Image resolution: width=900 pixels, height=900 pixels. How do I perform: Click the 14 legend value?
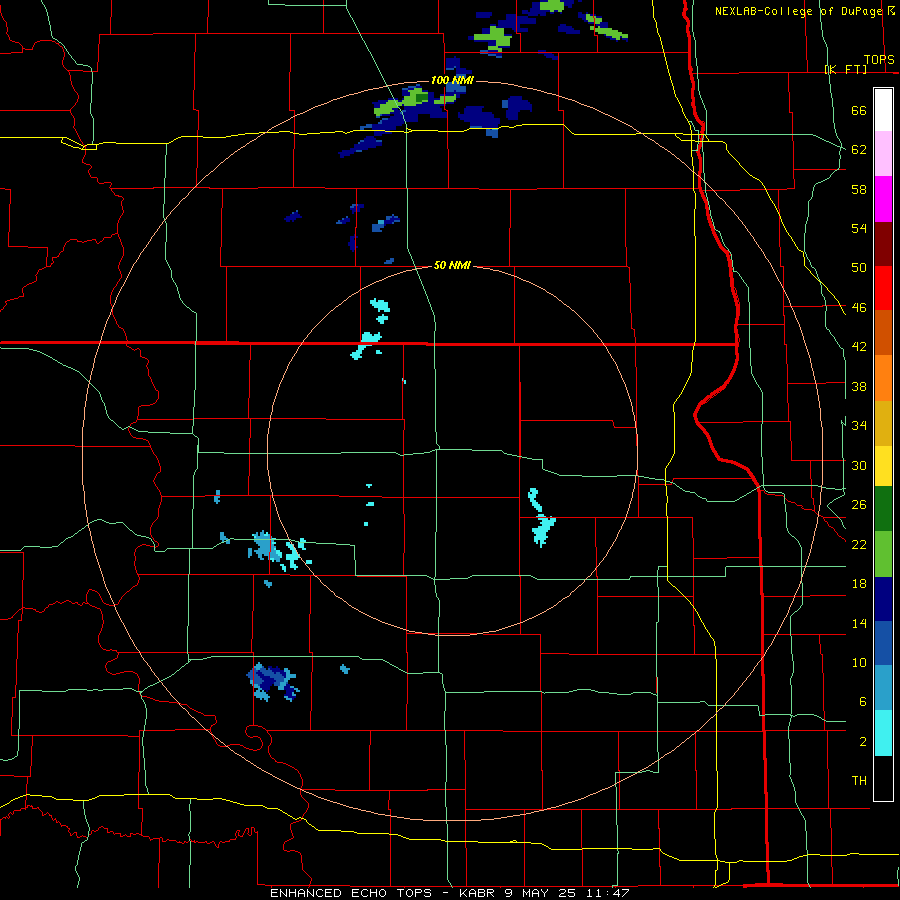859,623
